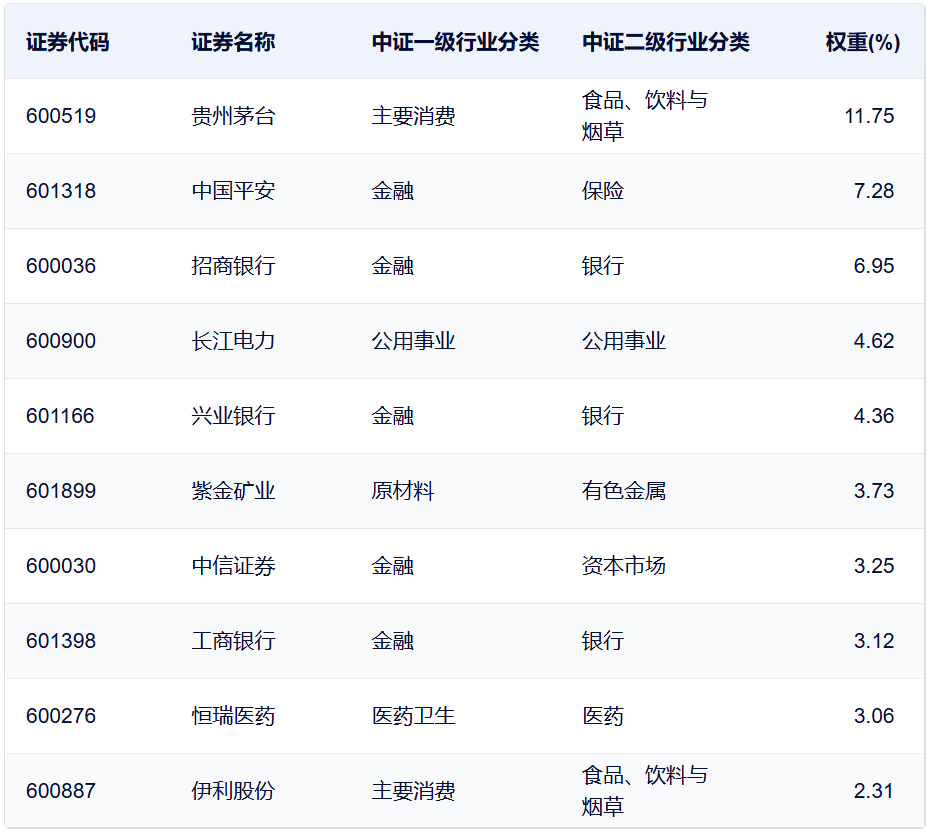Click 主要消费 in the 贵州茅台 row
Image resolution: width=933 pixels, height=834 pixels.
click(x=414, y=116)
